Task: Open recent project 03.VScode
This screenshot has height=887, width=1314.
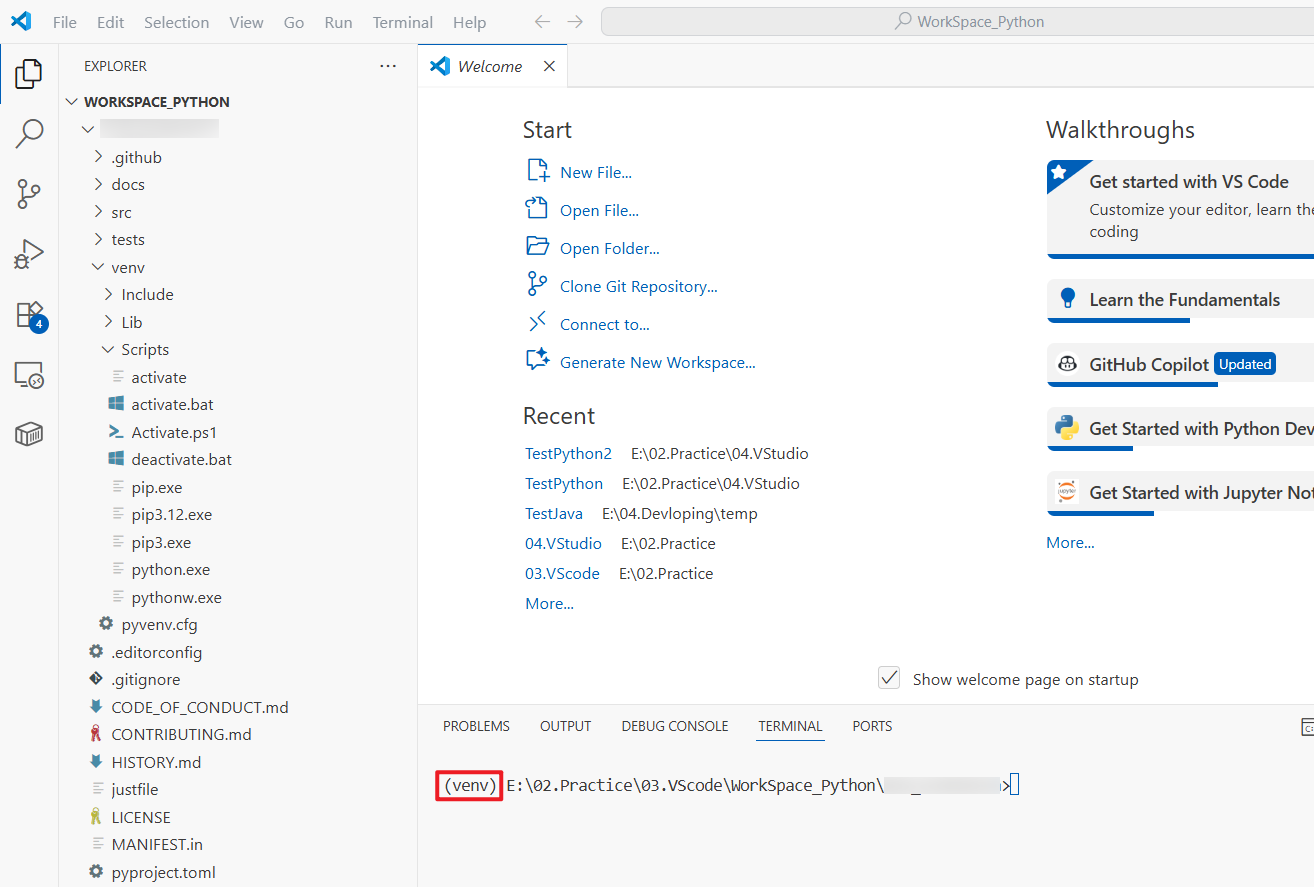Action: tap(562, 573)
